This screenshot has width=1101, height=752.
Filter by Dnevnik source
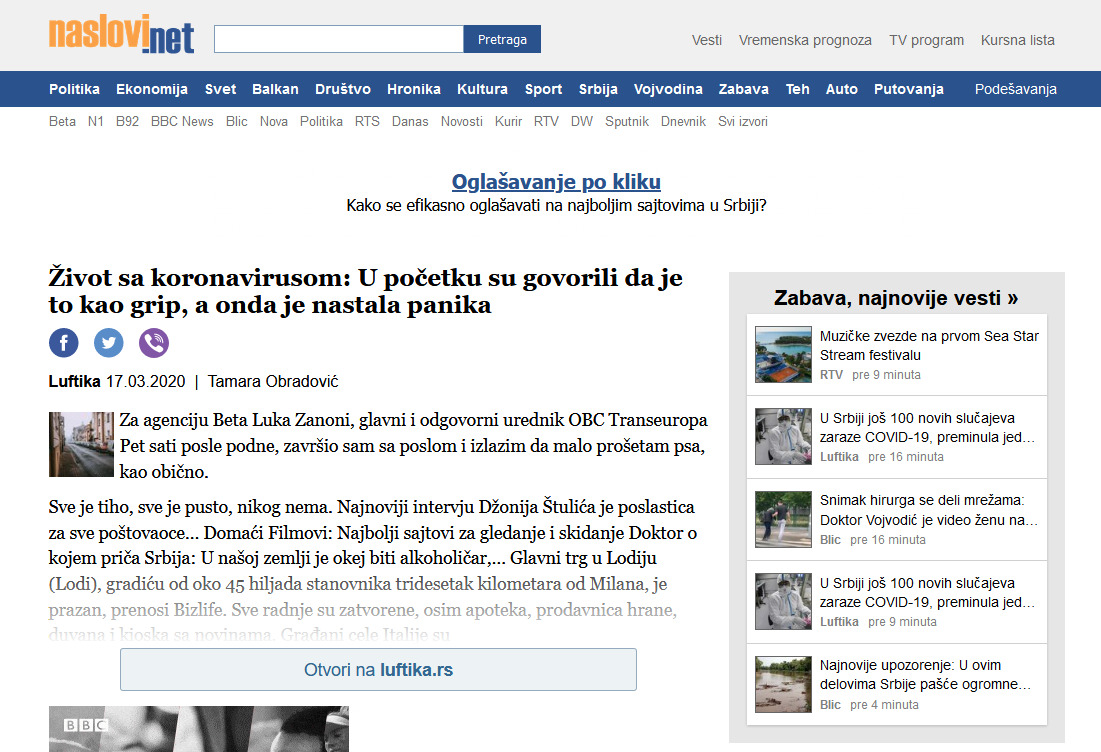click(683, 121)
